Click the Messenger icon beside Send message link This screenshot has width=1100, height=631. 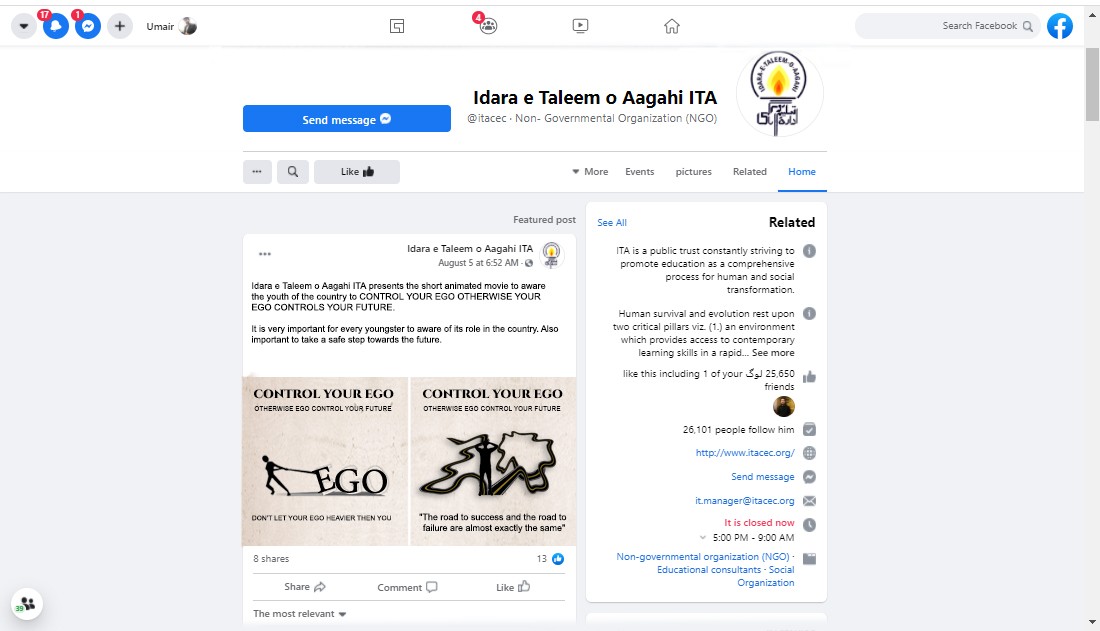tap(809, 477)
